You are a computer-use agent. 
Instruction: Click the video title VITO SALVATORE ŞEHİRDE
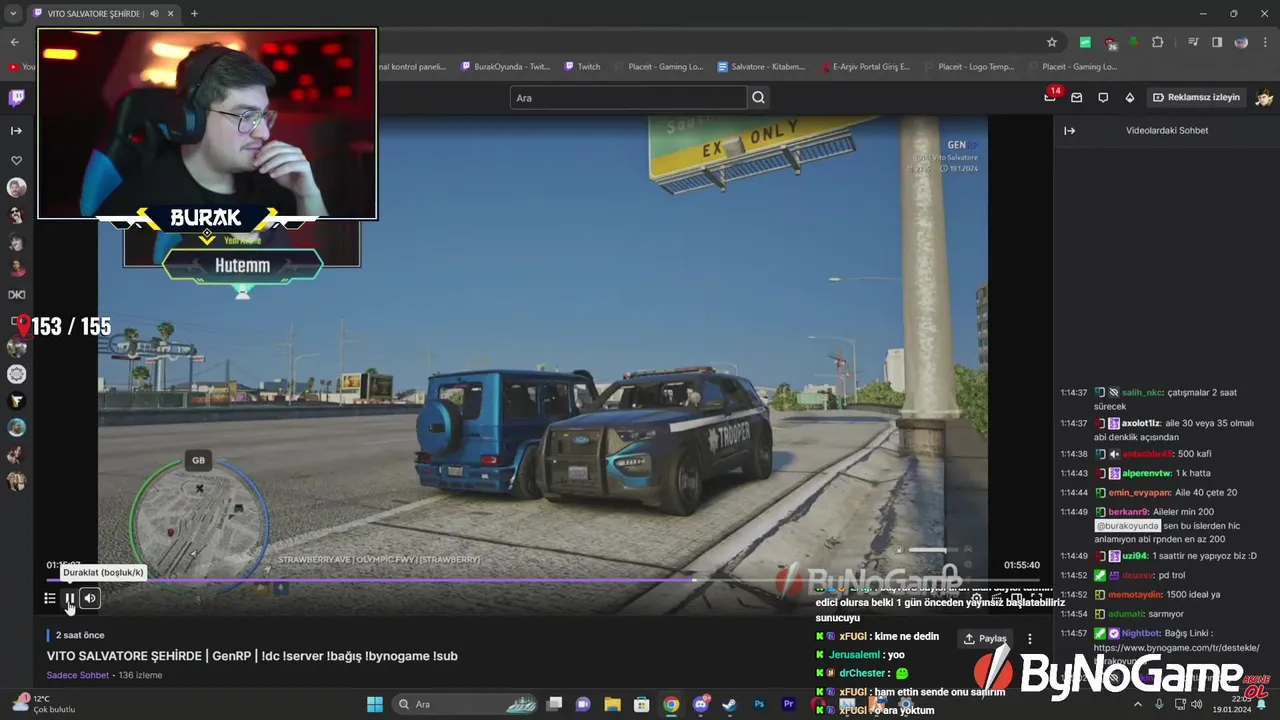point(252,656)
